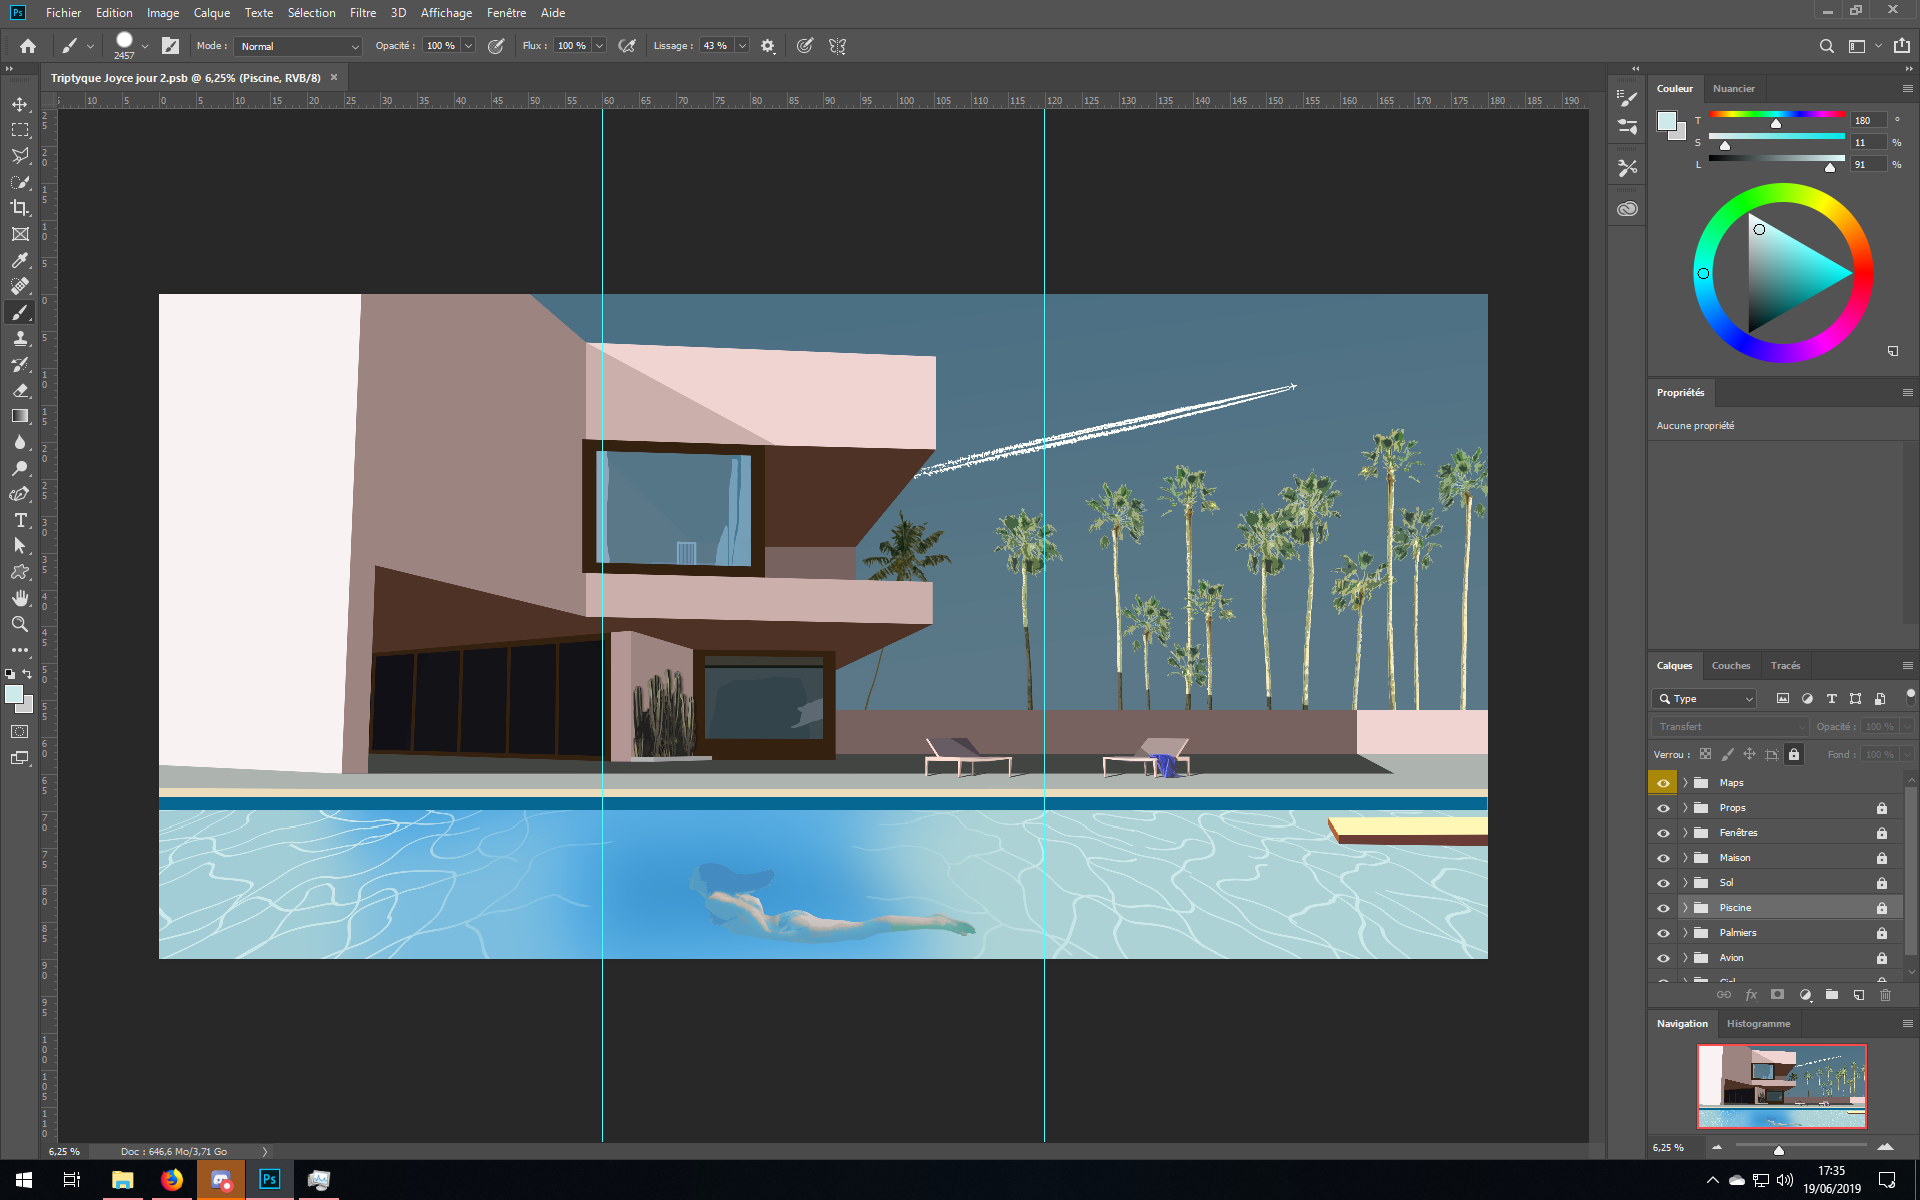Switch to the Histogramme tab

pos(1758,1023)
